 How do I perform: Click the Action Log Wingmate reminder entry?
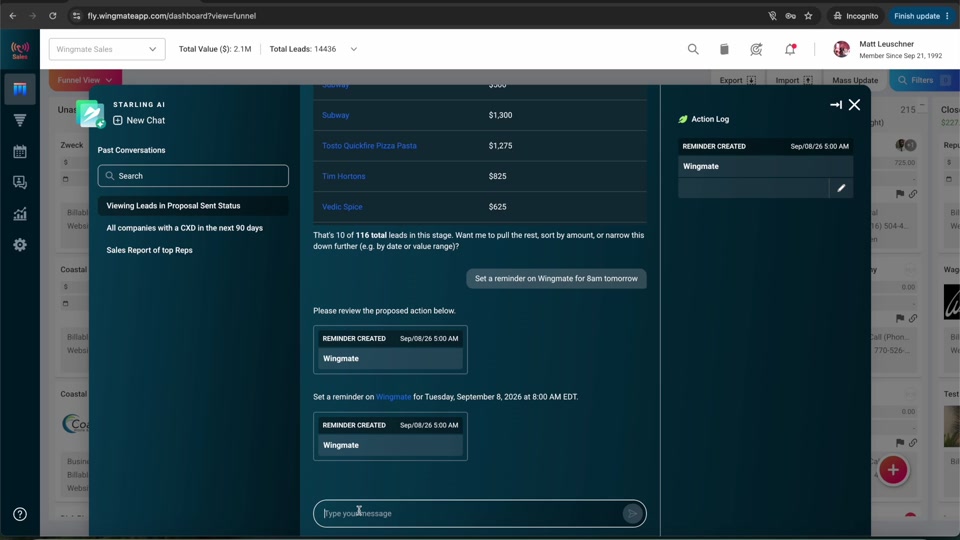click(x=765, y=167)
